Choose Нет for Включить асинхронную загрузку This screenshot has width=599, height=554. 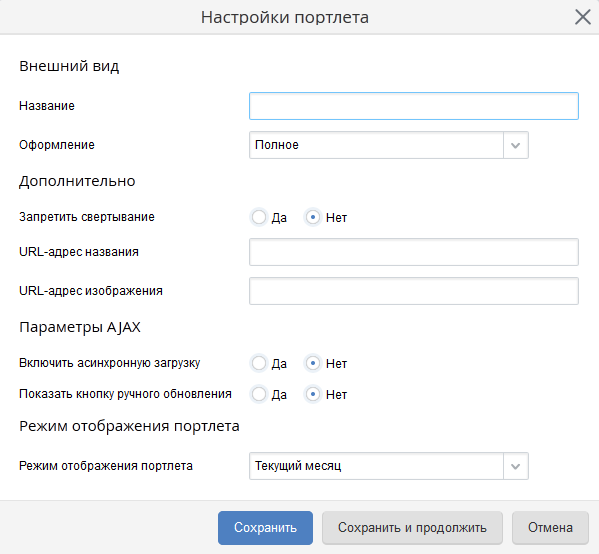(x=313, y=363)
